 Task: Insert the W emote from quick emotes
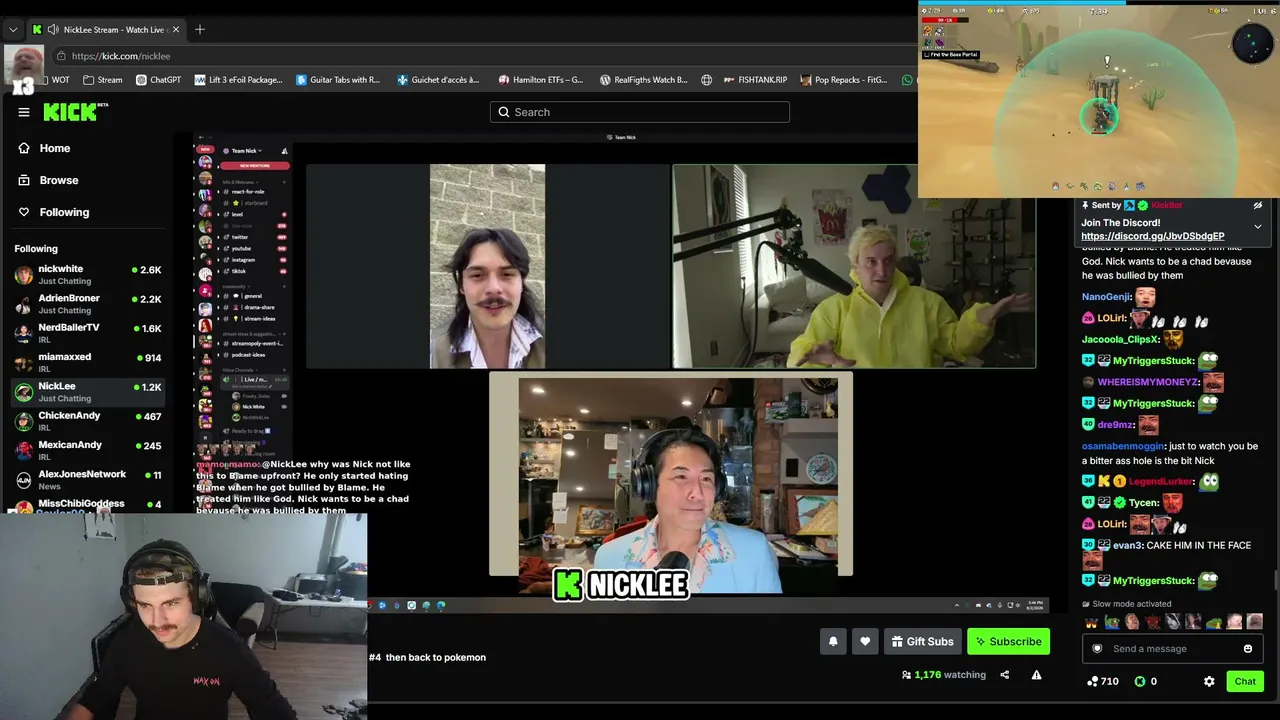(1091, 622)
